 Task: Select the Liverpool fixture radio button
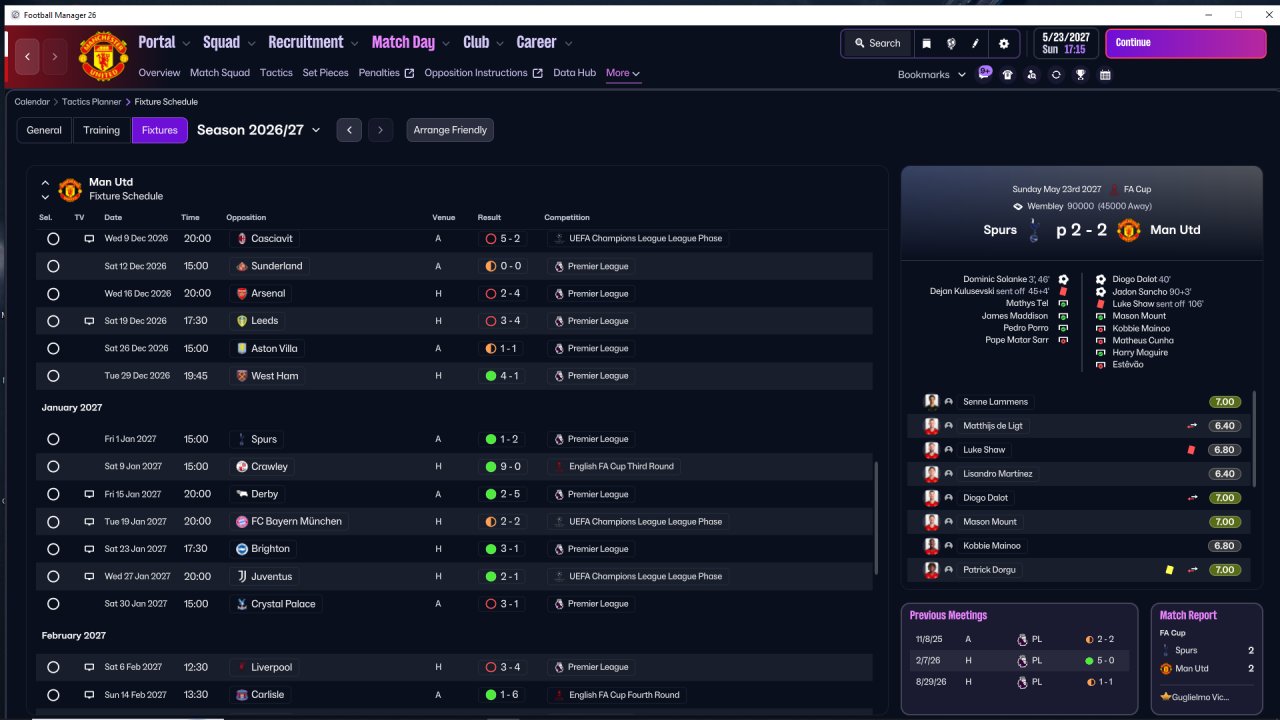click(53, 667)
